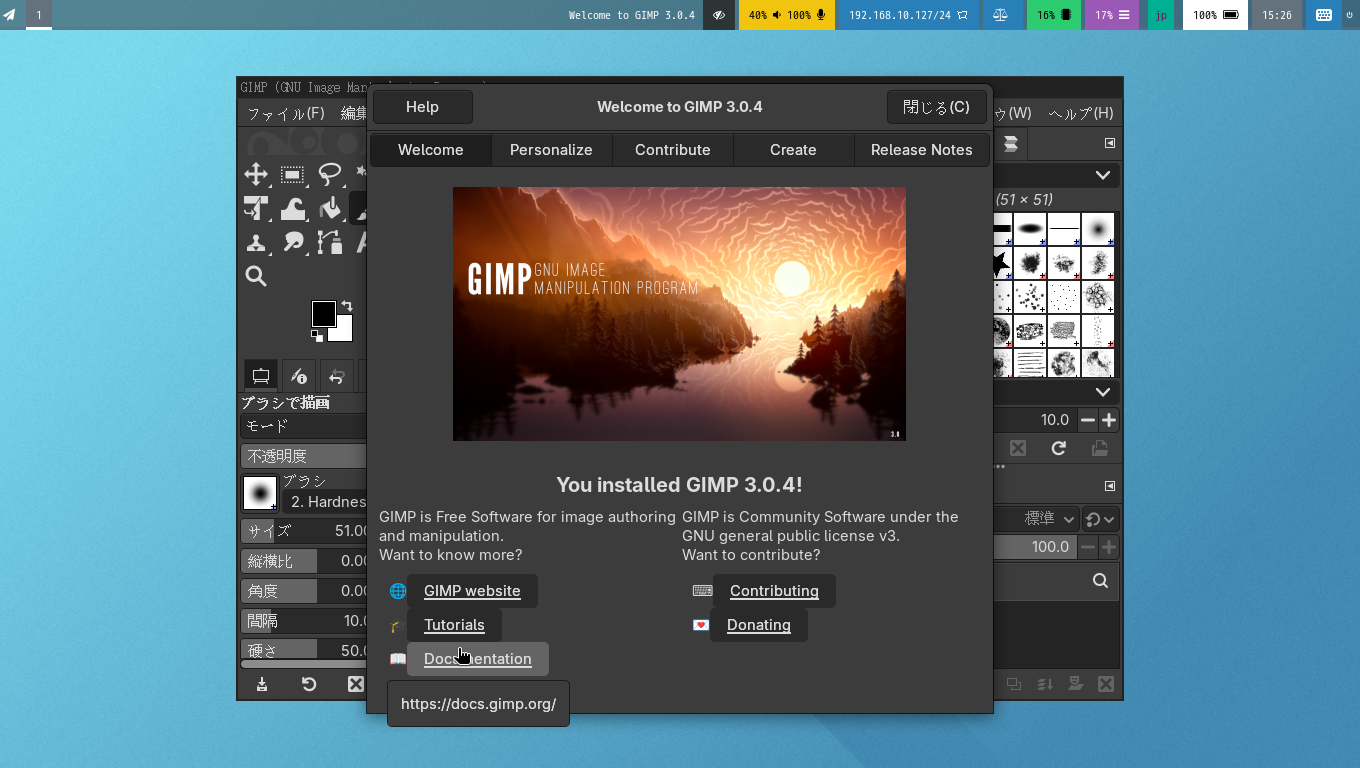Click the white background color swatch
The image size is (1360, 768).
click(343, 331)
